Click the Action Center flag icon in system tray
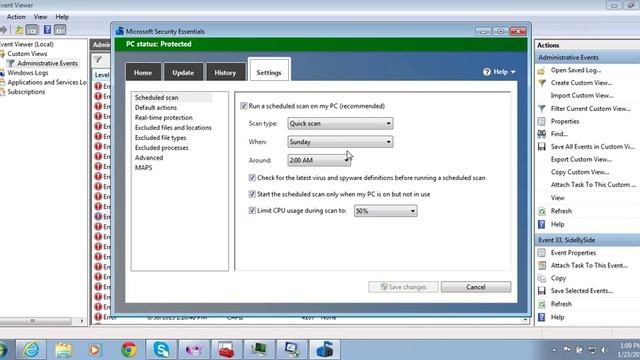Viewport: 640px width, 360px height. click(x=567, y=350)
